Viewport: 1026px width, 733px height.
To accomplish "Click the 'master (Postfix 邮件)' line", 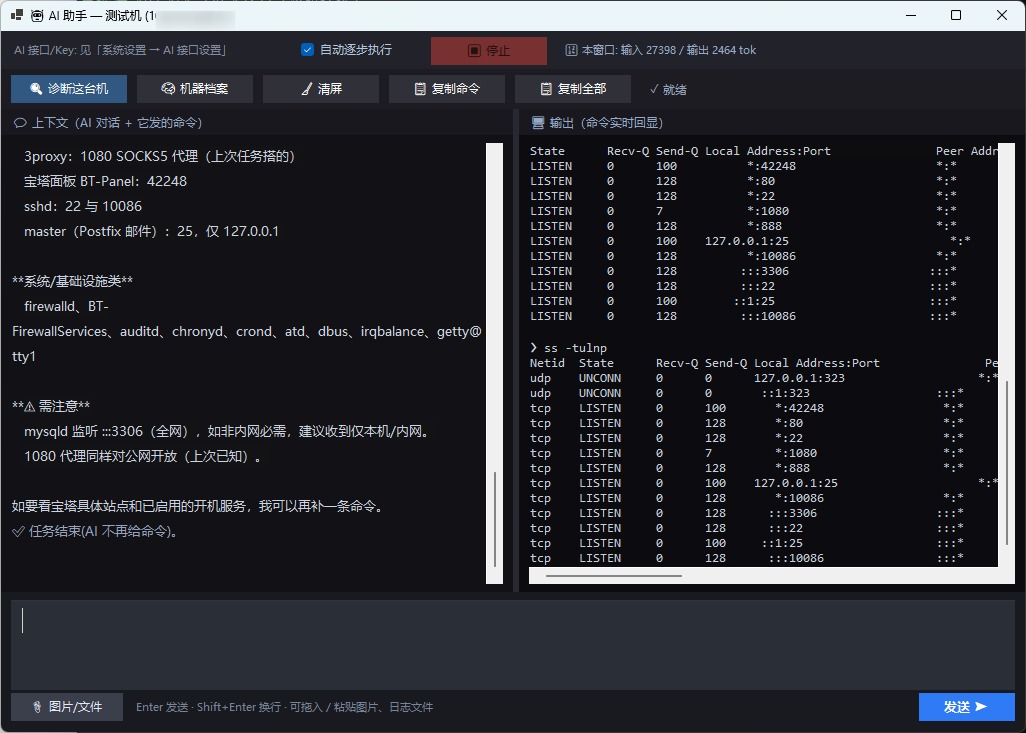I will click(151, 231).
